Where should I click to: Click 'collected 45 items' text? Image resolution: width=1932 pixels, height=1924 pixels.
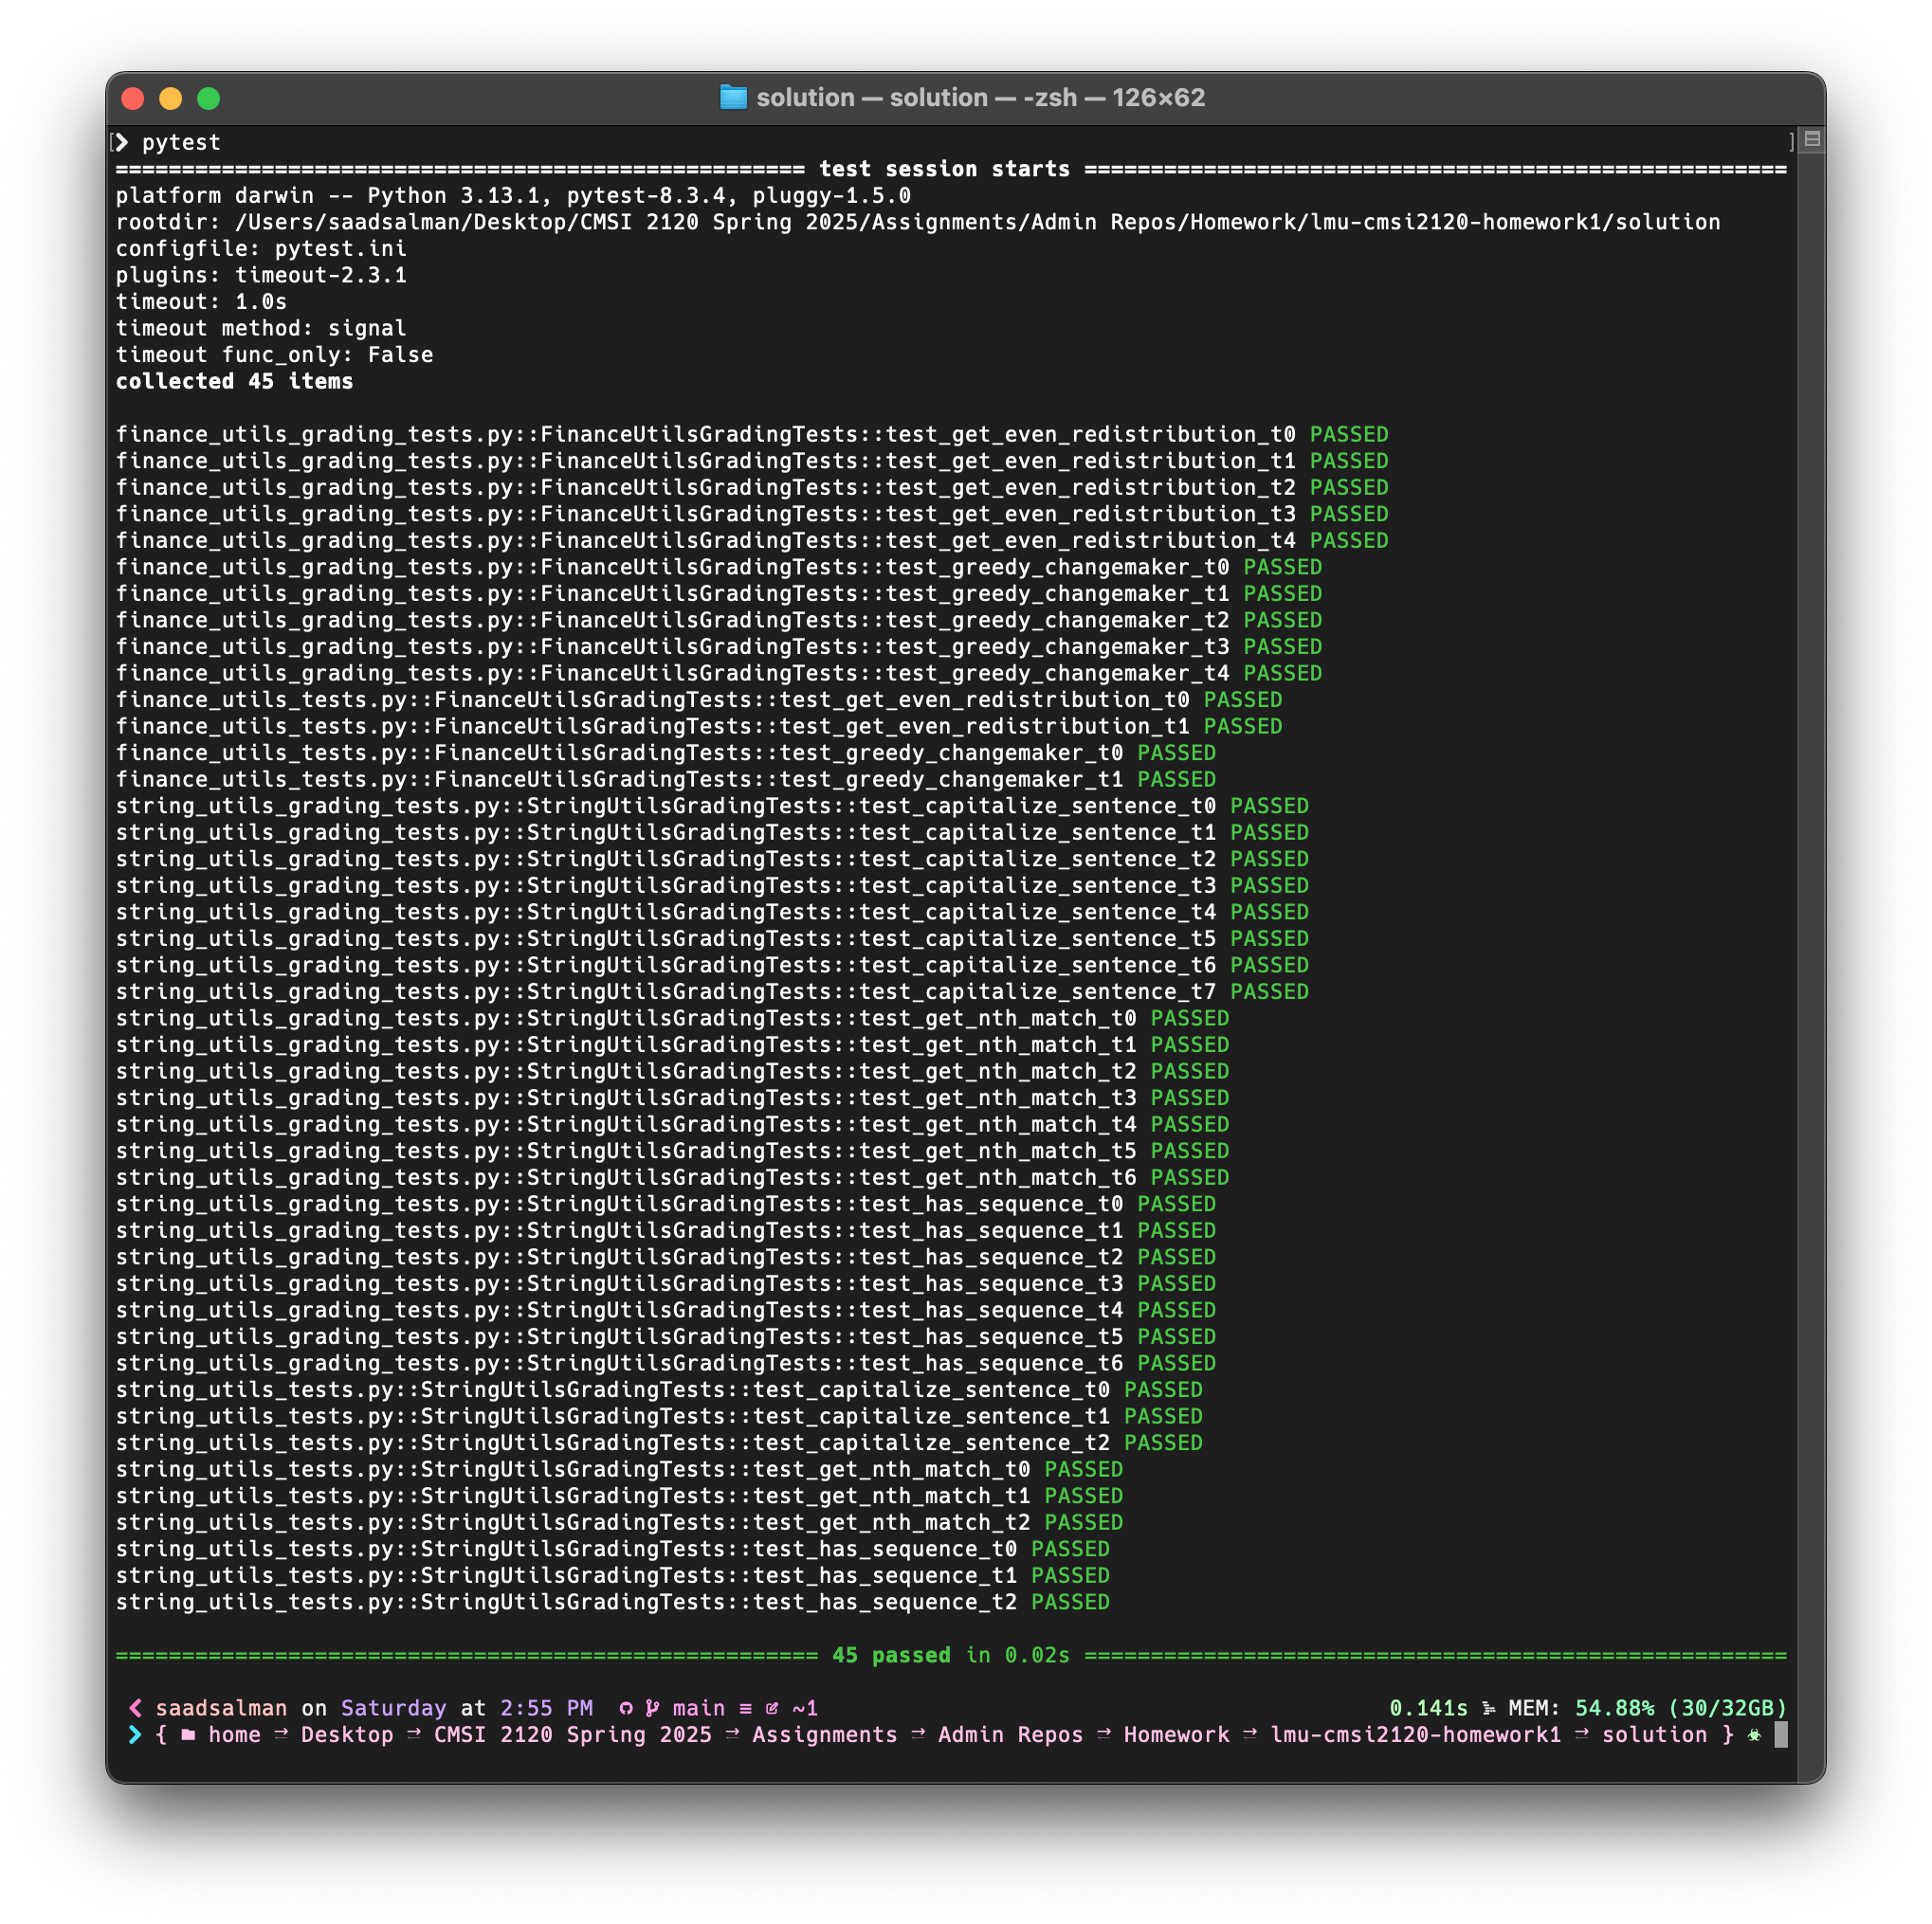pyautogui.click(x=234, y=381)
